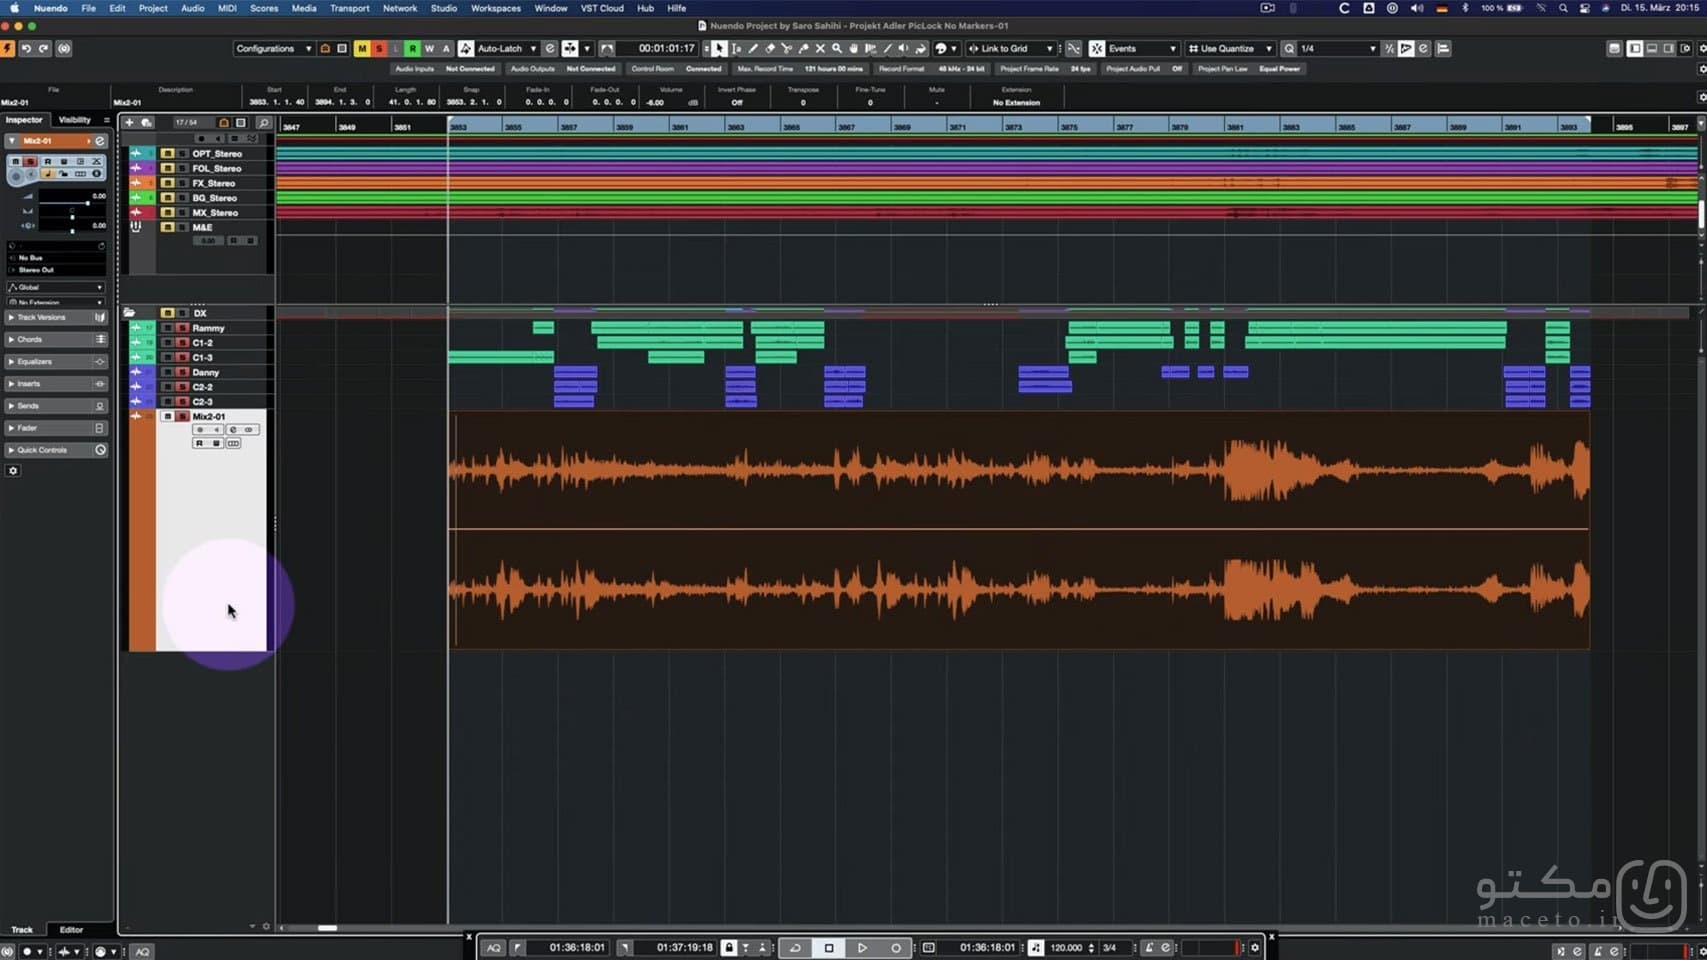
Task: Select the Mute X tool
Action: point(820,48)
